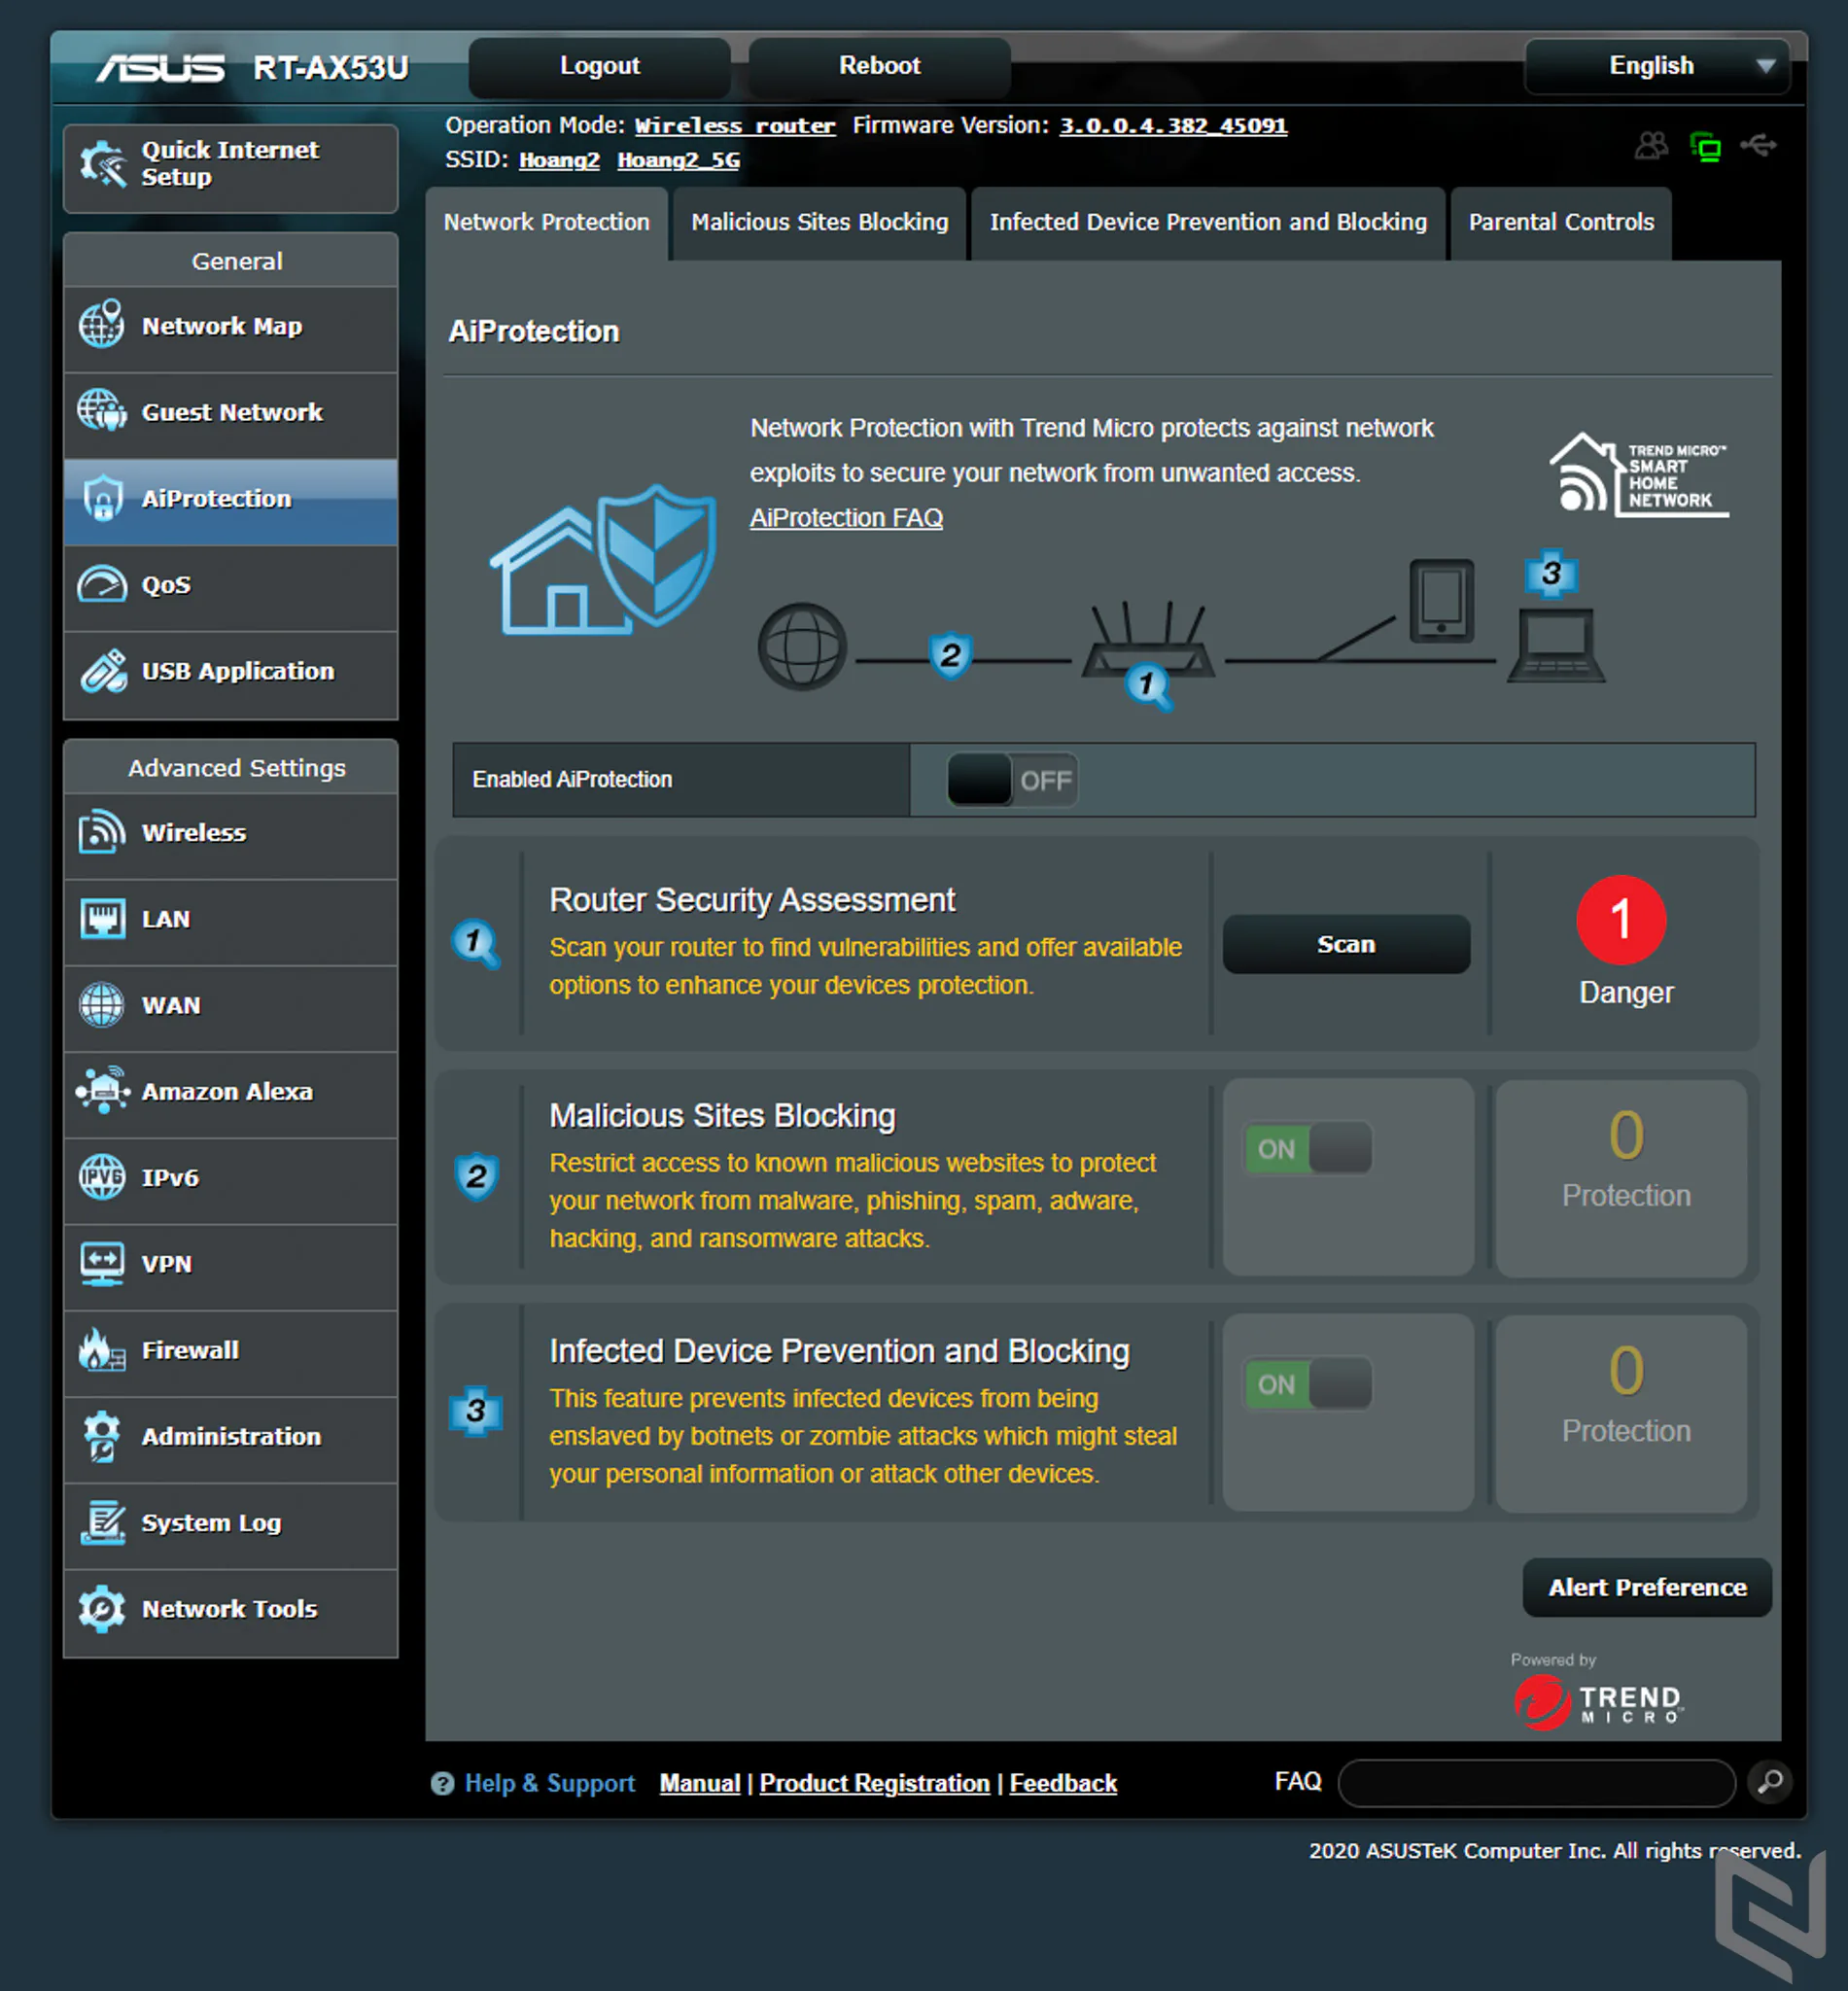Open the Hoang2 SSID link
Screen dimensions: 1848x1991
(559, 160)
